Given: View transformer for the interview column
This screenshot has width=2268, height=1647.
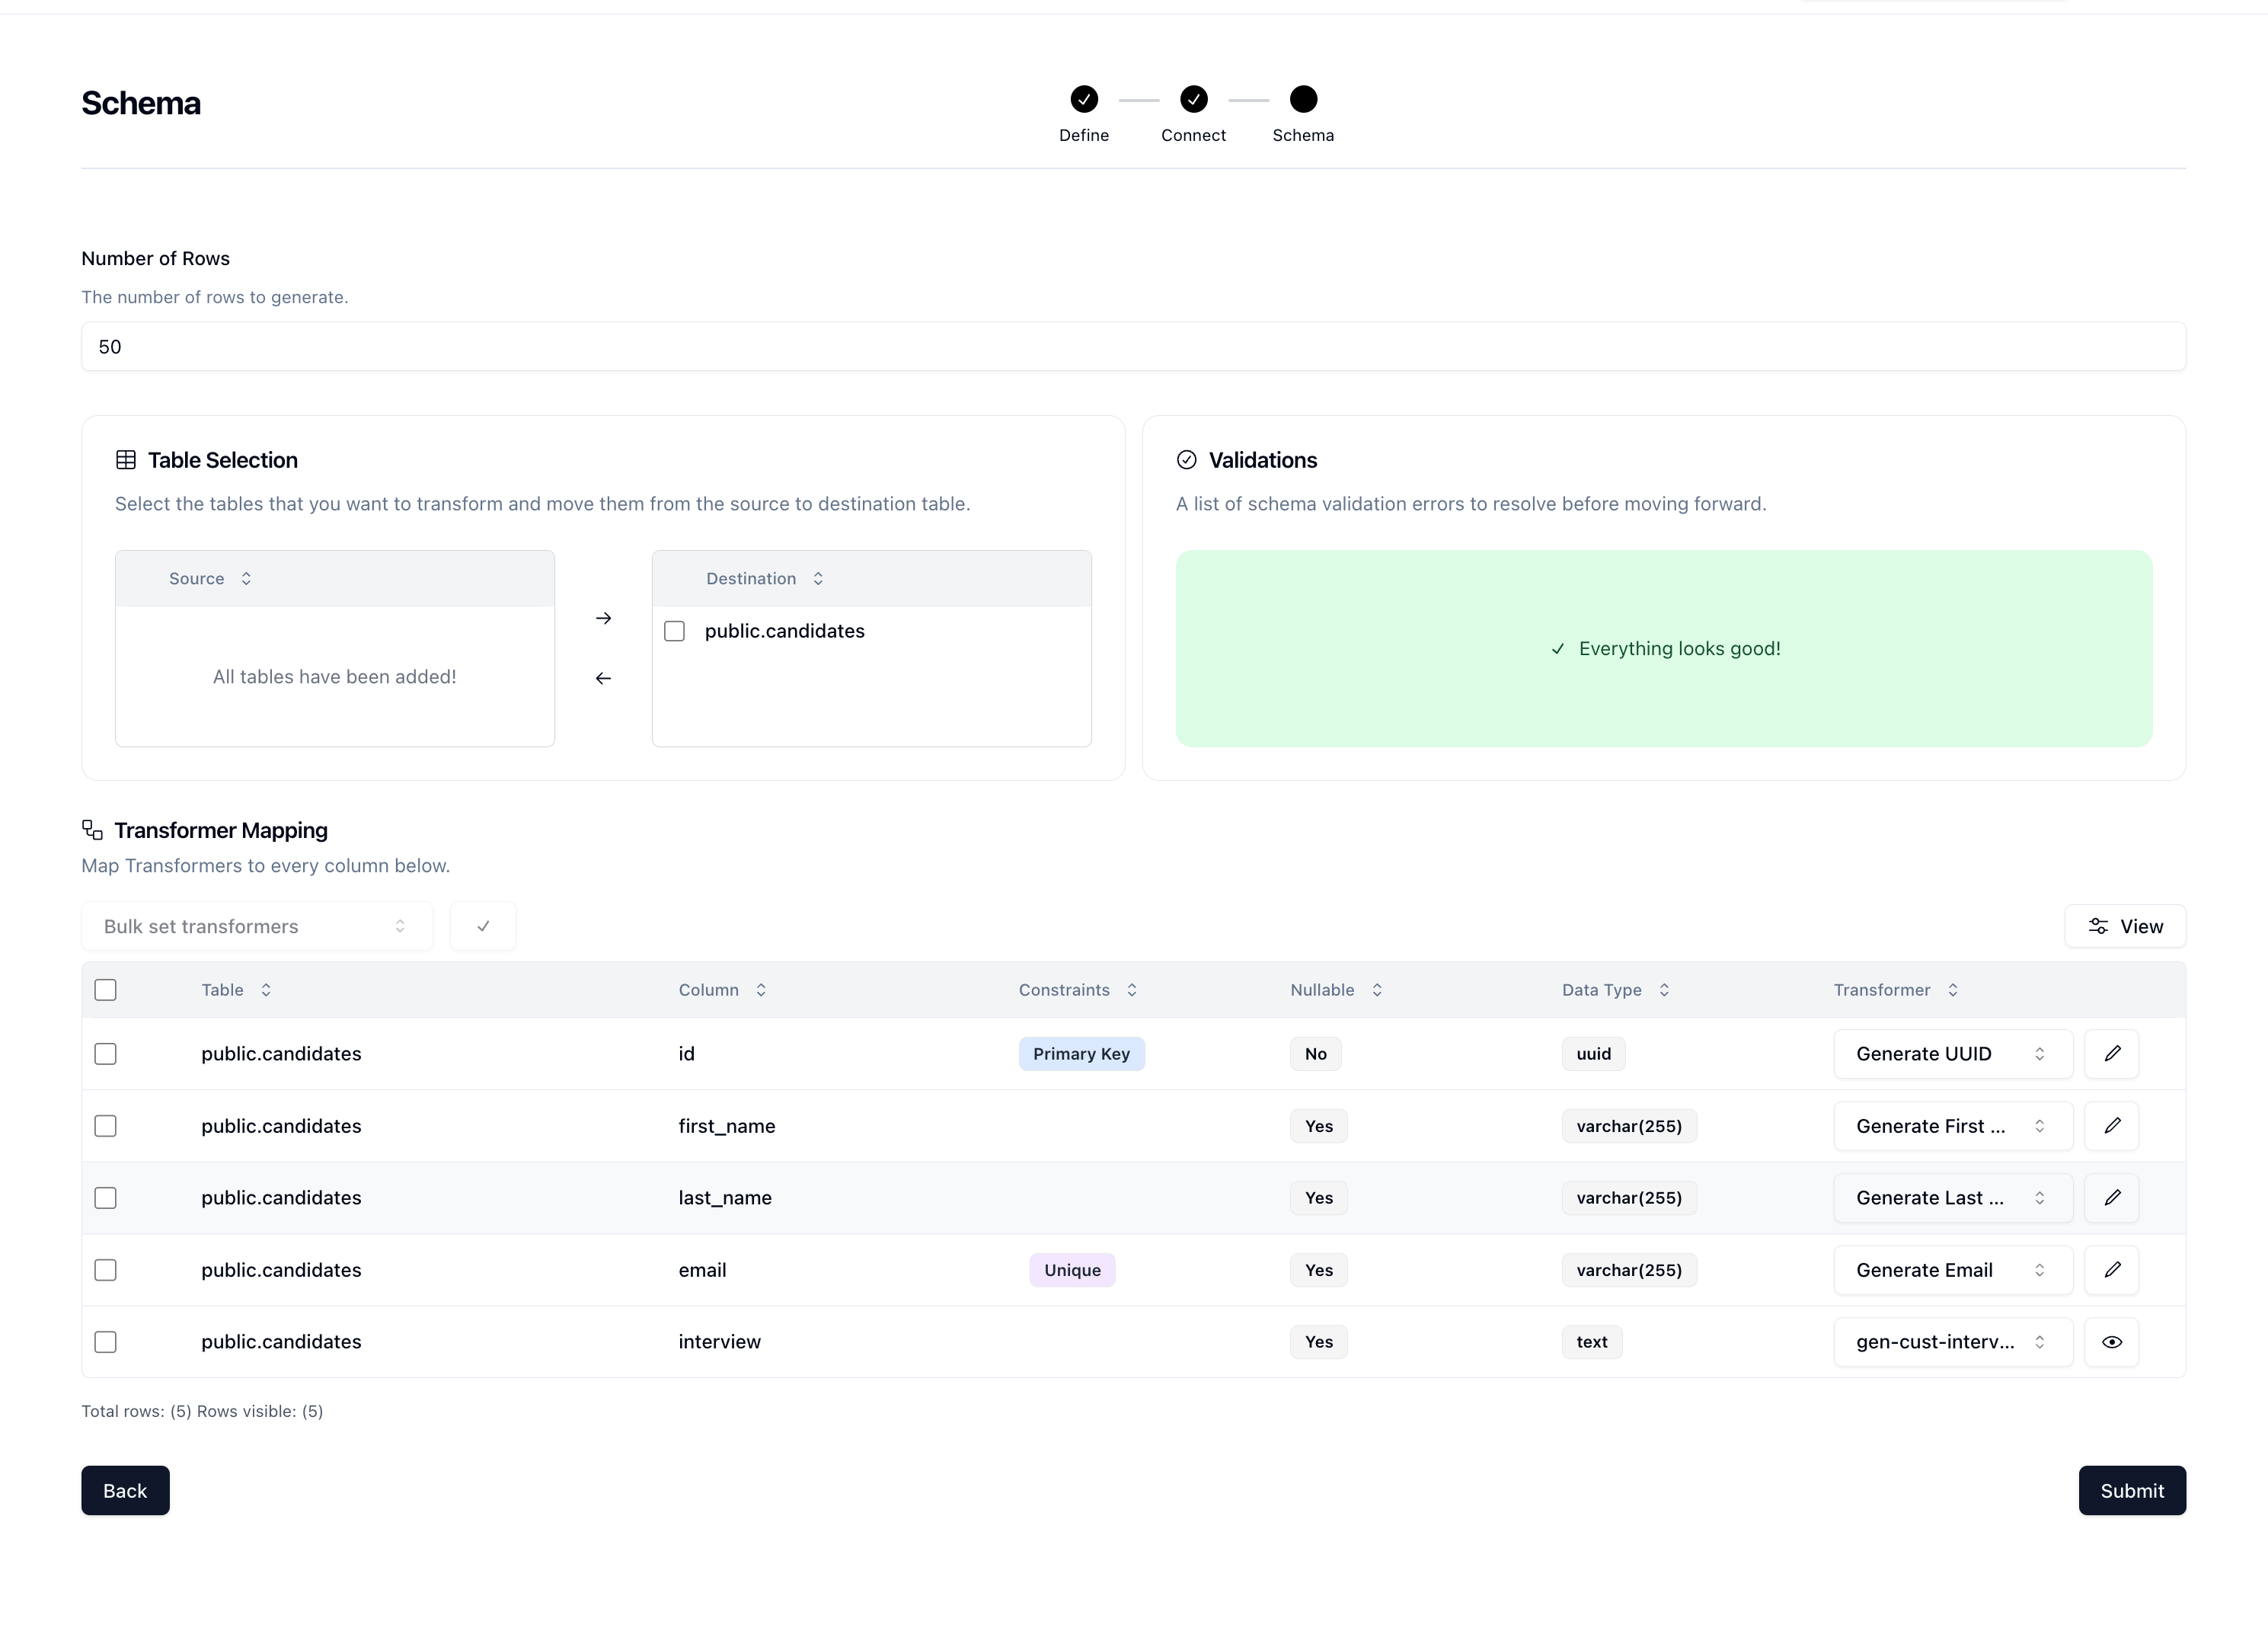Looking at the screenshot, I should tap(2111, 1341).
